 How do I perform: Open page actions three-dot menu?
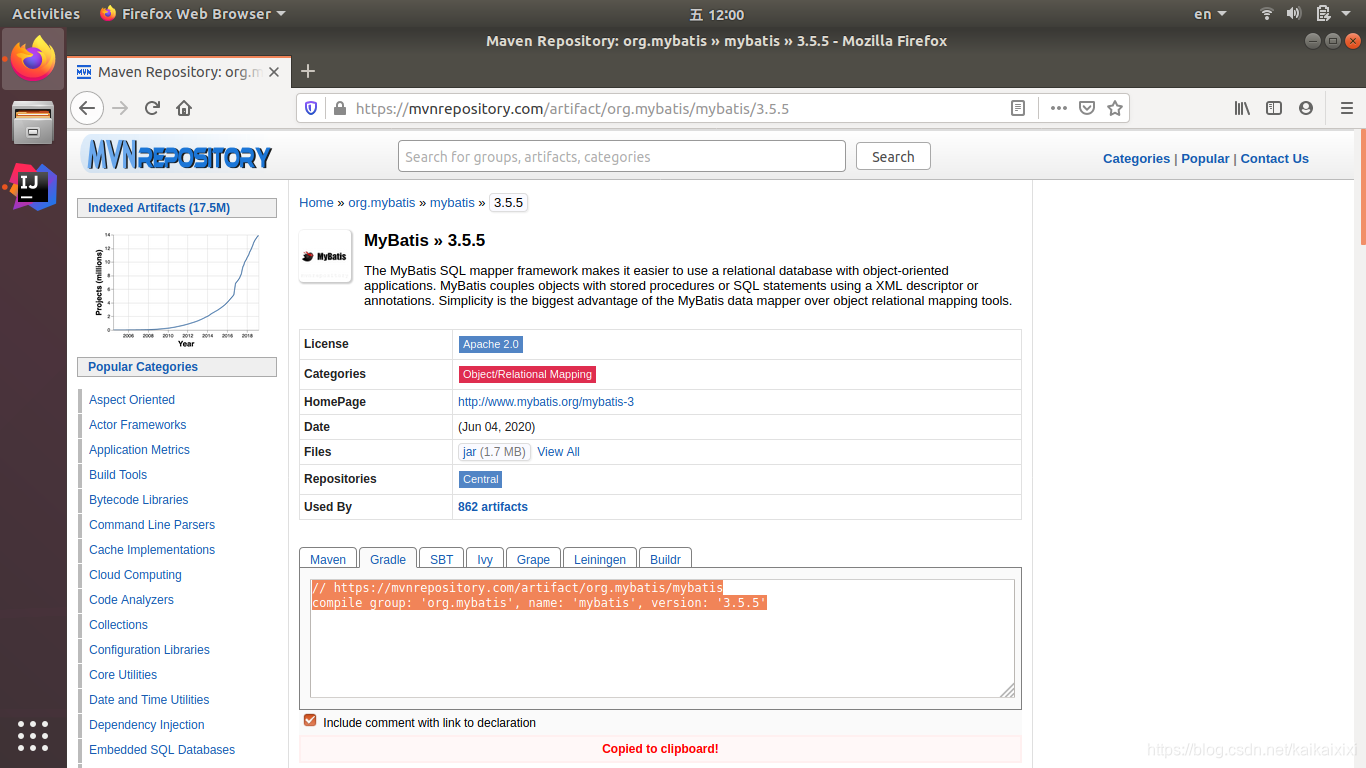tap(1059, 108)
